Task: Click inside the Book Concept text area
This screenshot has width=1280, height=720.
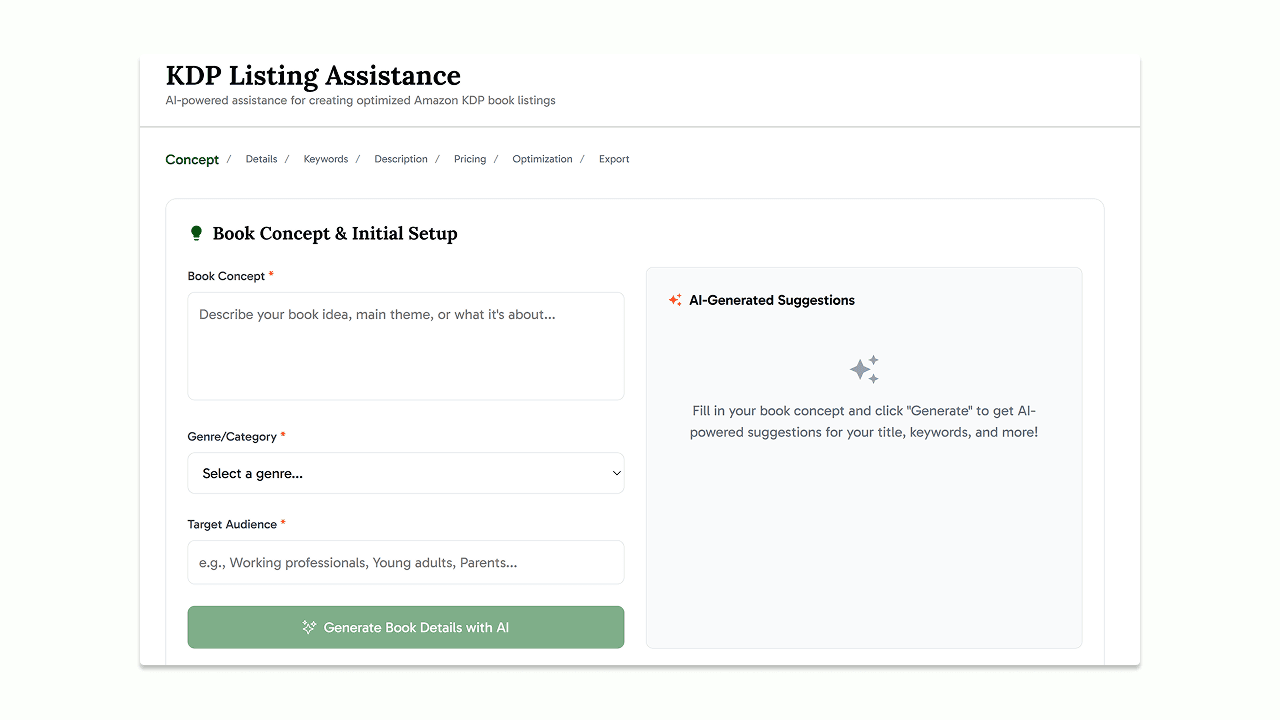Action: [x=405, y=345]
